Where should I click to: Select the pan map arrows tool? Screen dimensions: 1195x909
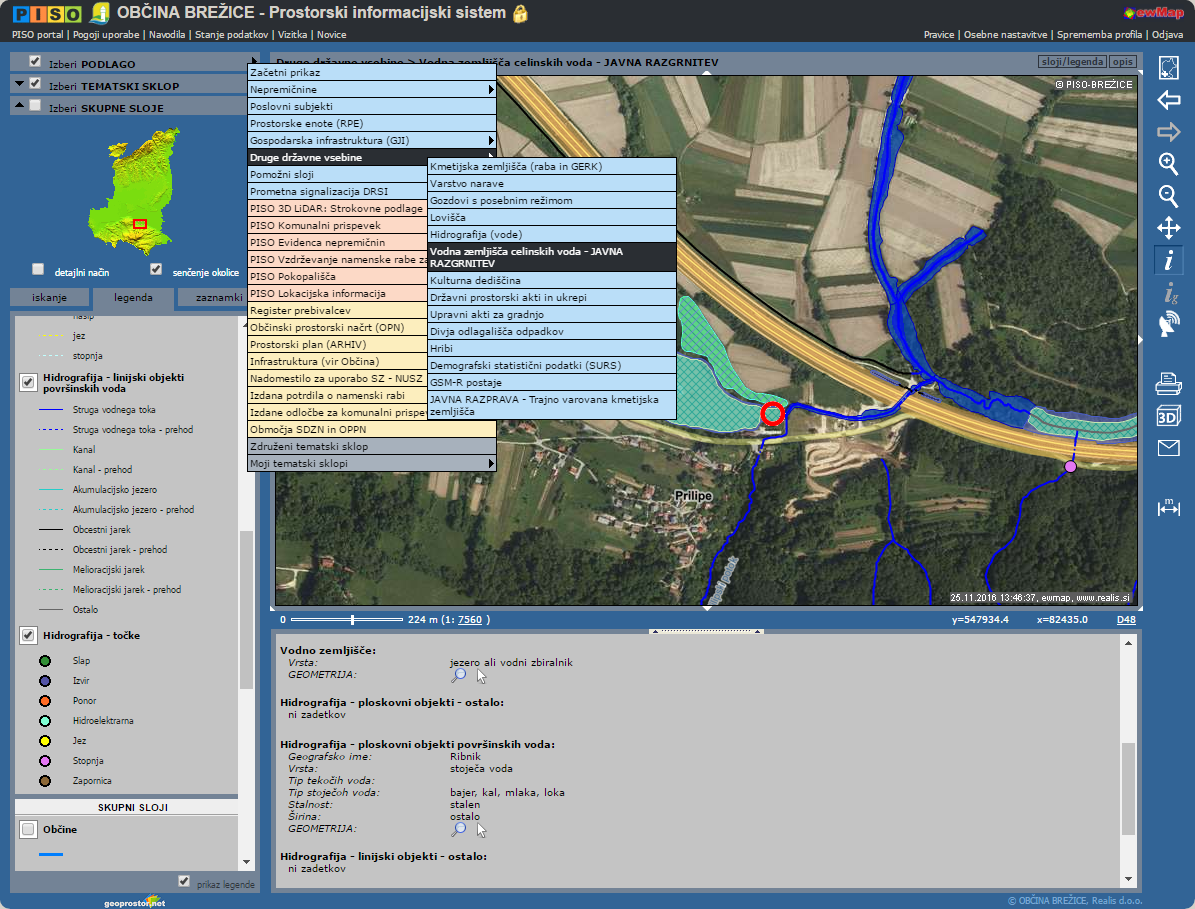tap(1168, 228)
